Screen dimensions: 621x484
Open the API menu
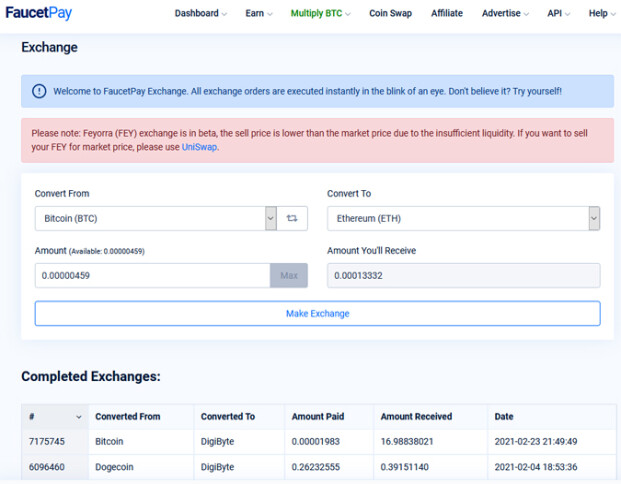click(x=558, y=13)
